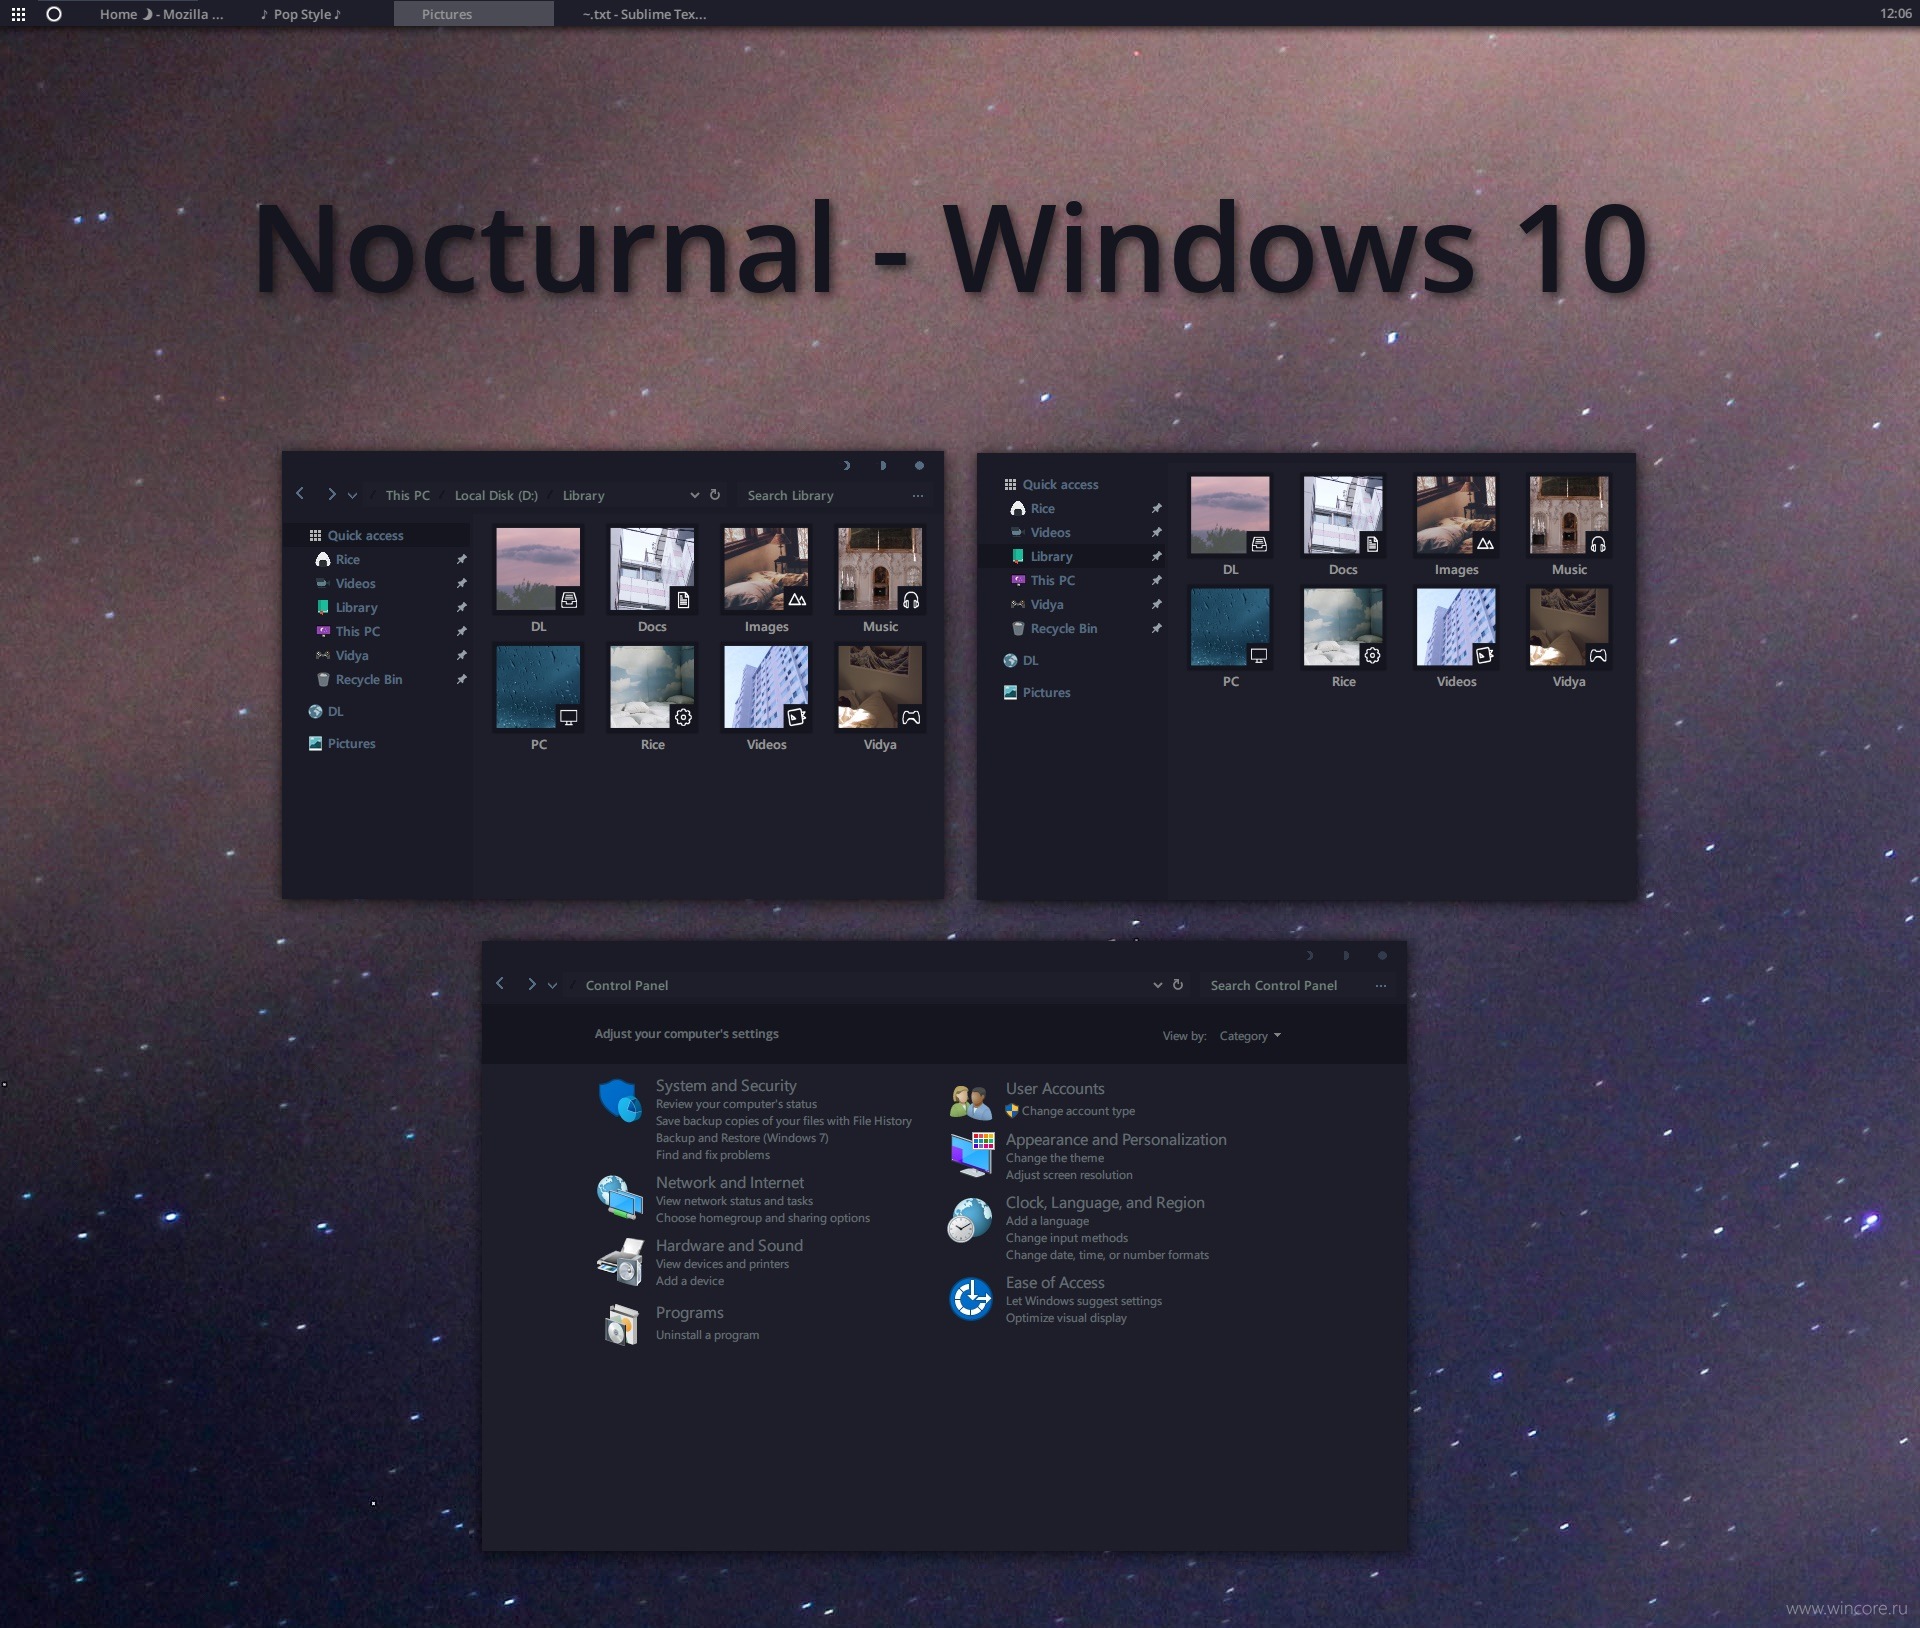1920x1628 pixels.
Task: Go forward in the Library explorer window
Action: [332, 494]
